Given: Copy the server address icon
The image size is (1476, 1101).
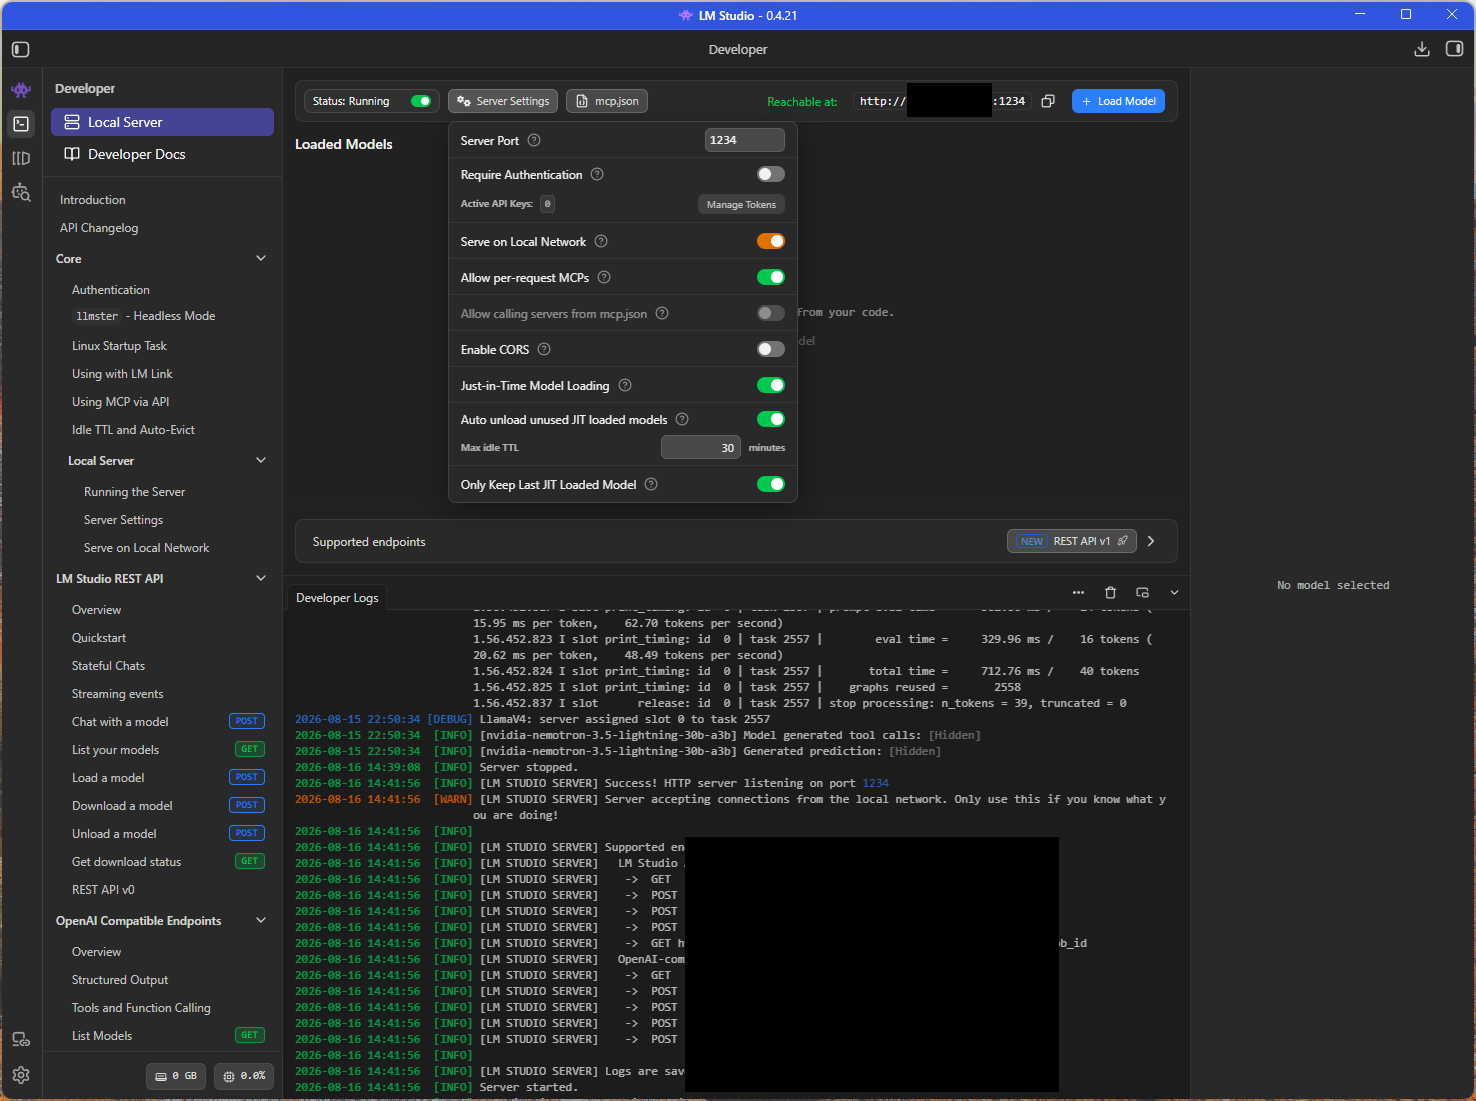Looking at the screenshot, I should (1048, 101).
